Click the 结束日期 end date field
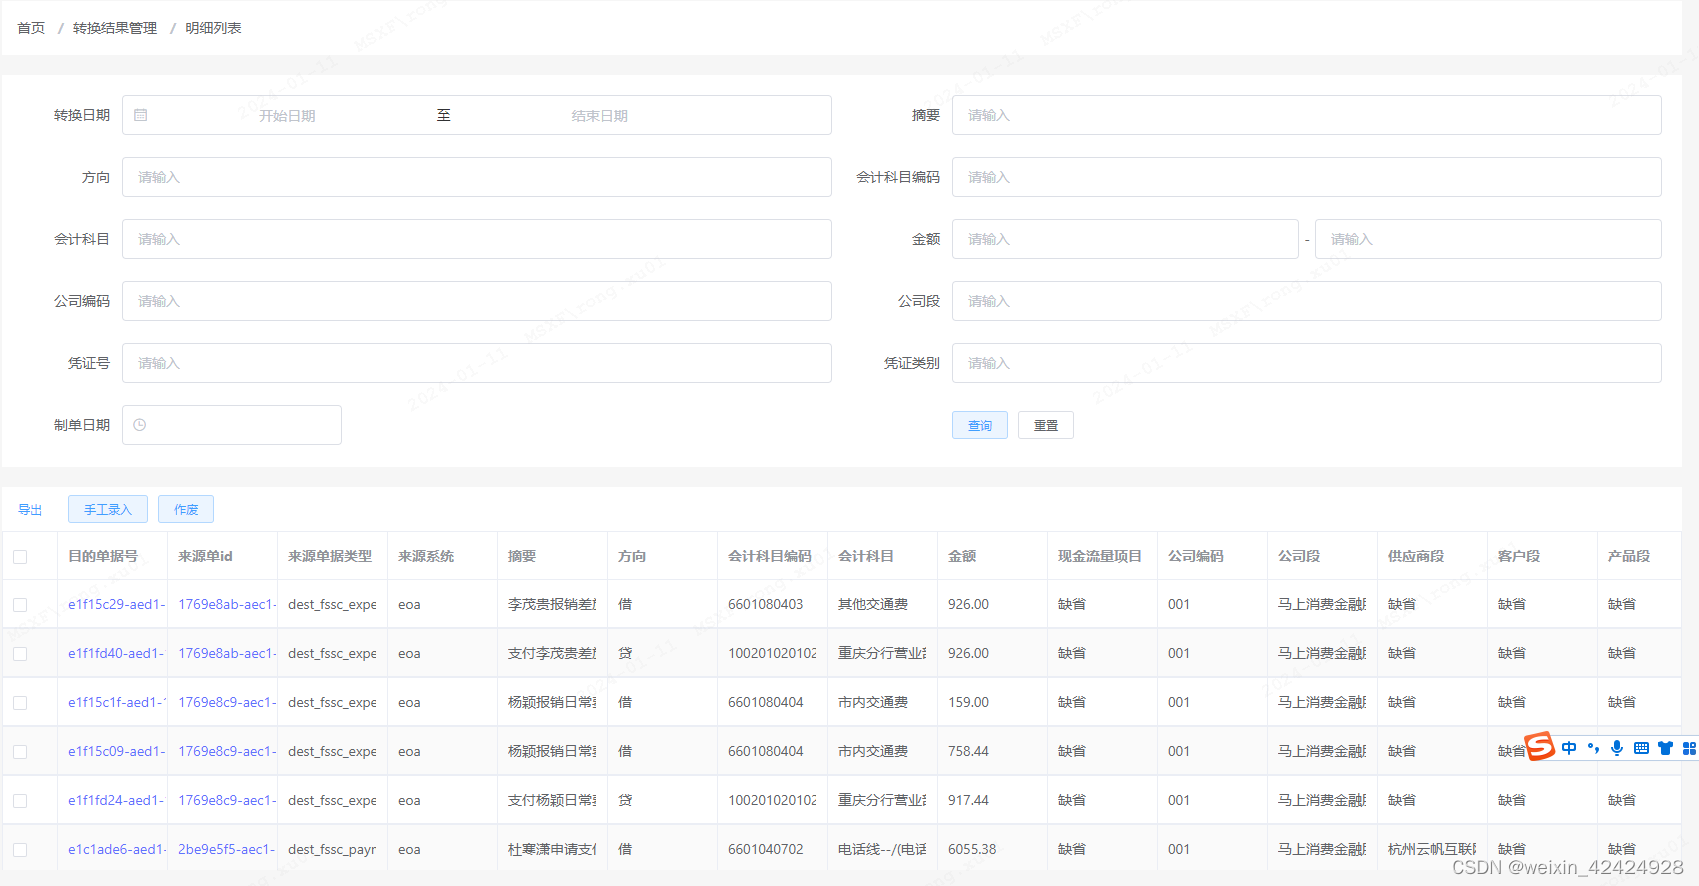 [600, 115]
